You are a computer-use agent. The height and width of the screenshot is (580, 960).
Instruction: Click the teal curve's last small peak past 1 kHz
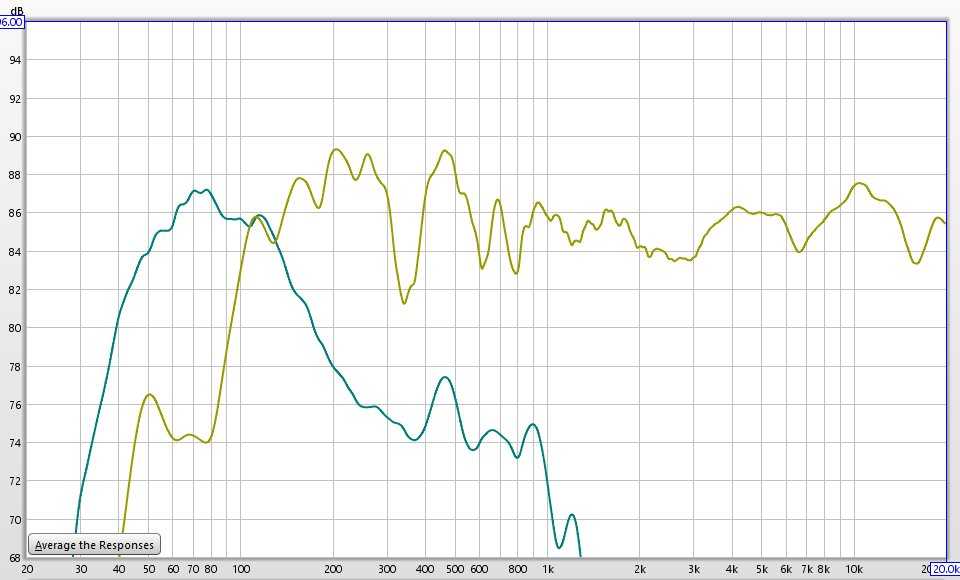coord(571,515)
